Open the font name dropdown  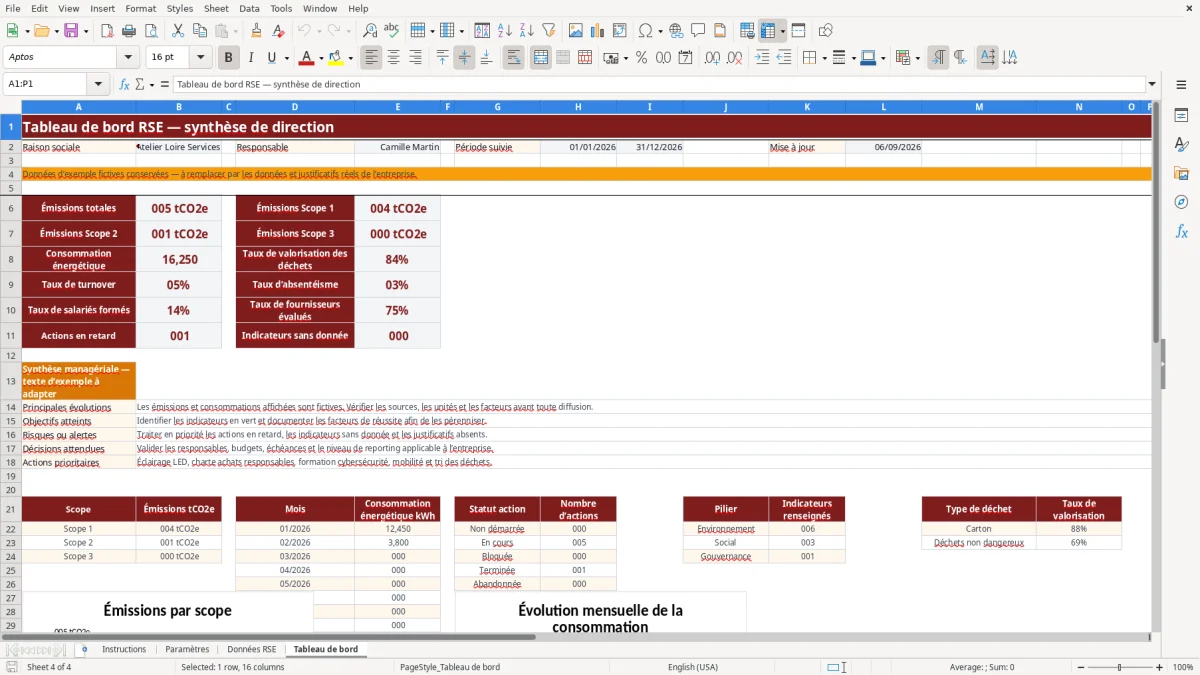127,58
